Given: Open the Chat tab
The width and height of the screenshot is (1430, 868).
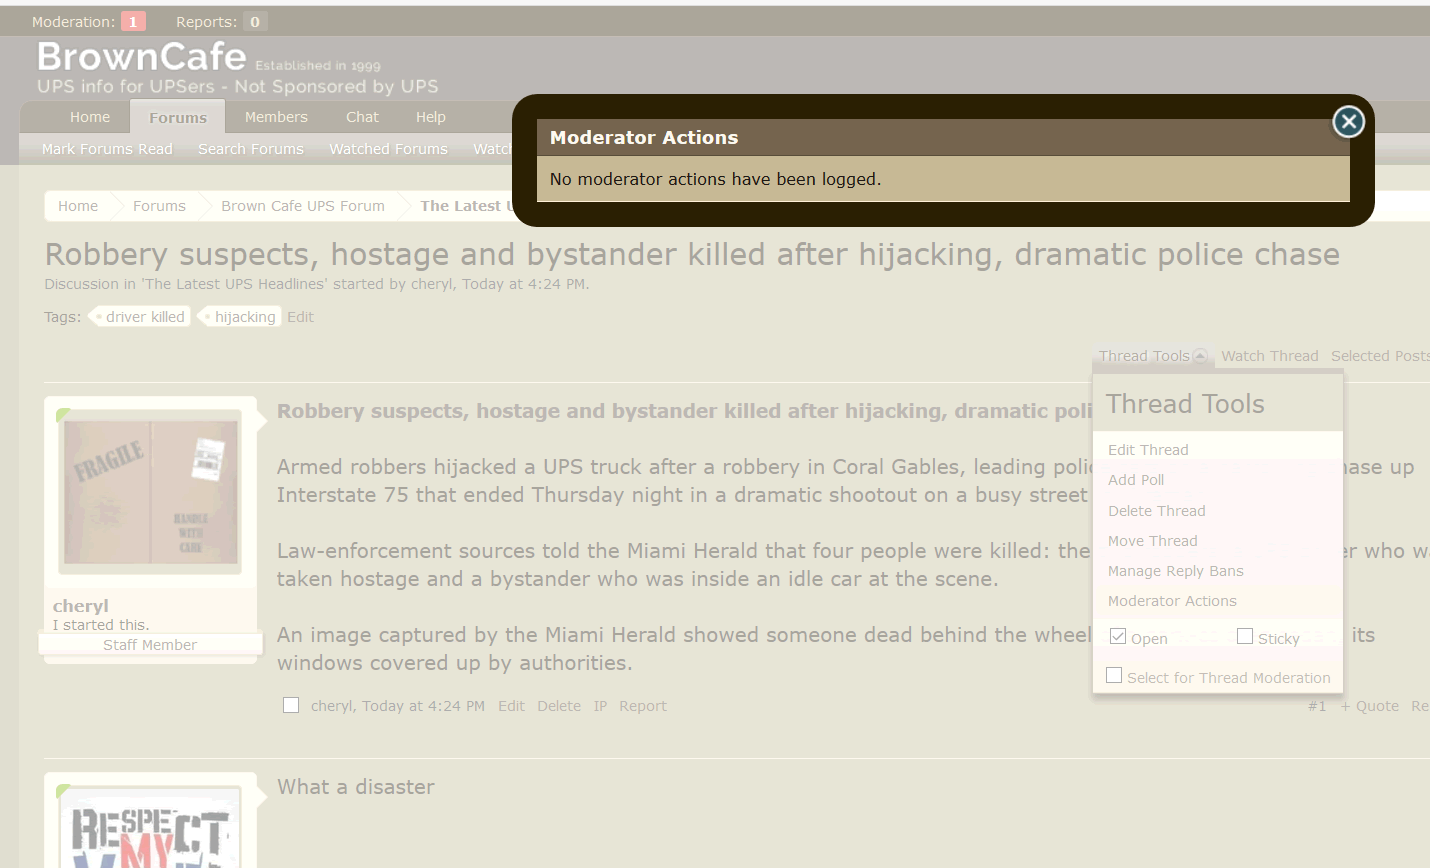Looking at the screenshot, I should pyautogui.click(x=362, y=117).
